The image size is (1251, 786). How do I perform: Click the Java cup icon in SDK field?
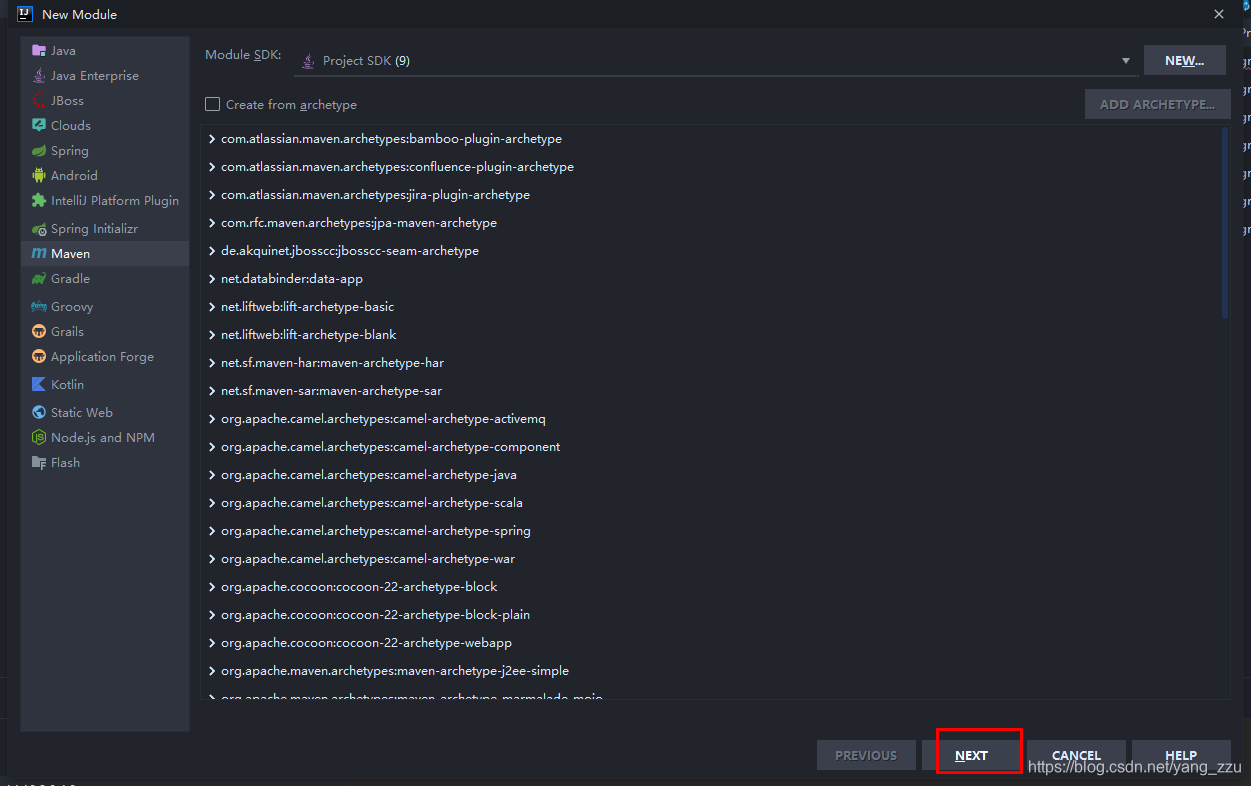309,61
